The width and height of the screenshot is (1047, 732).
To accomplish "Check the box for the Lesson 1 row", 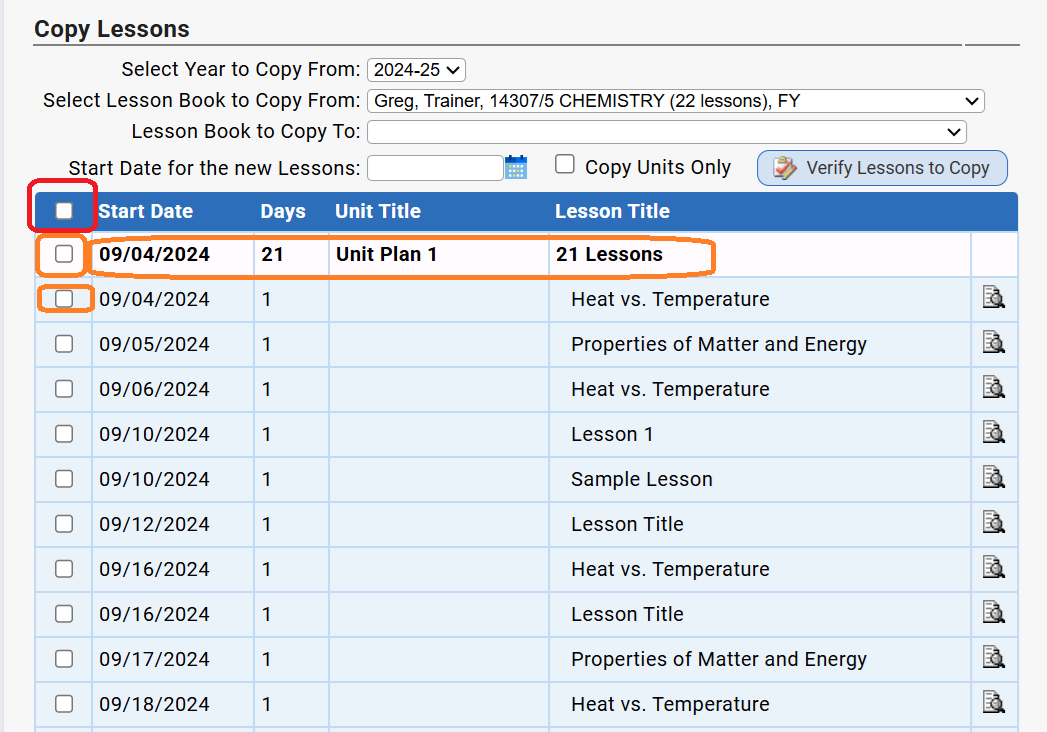I will 64,434.
